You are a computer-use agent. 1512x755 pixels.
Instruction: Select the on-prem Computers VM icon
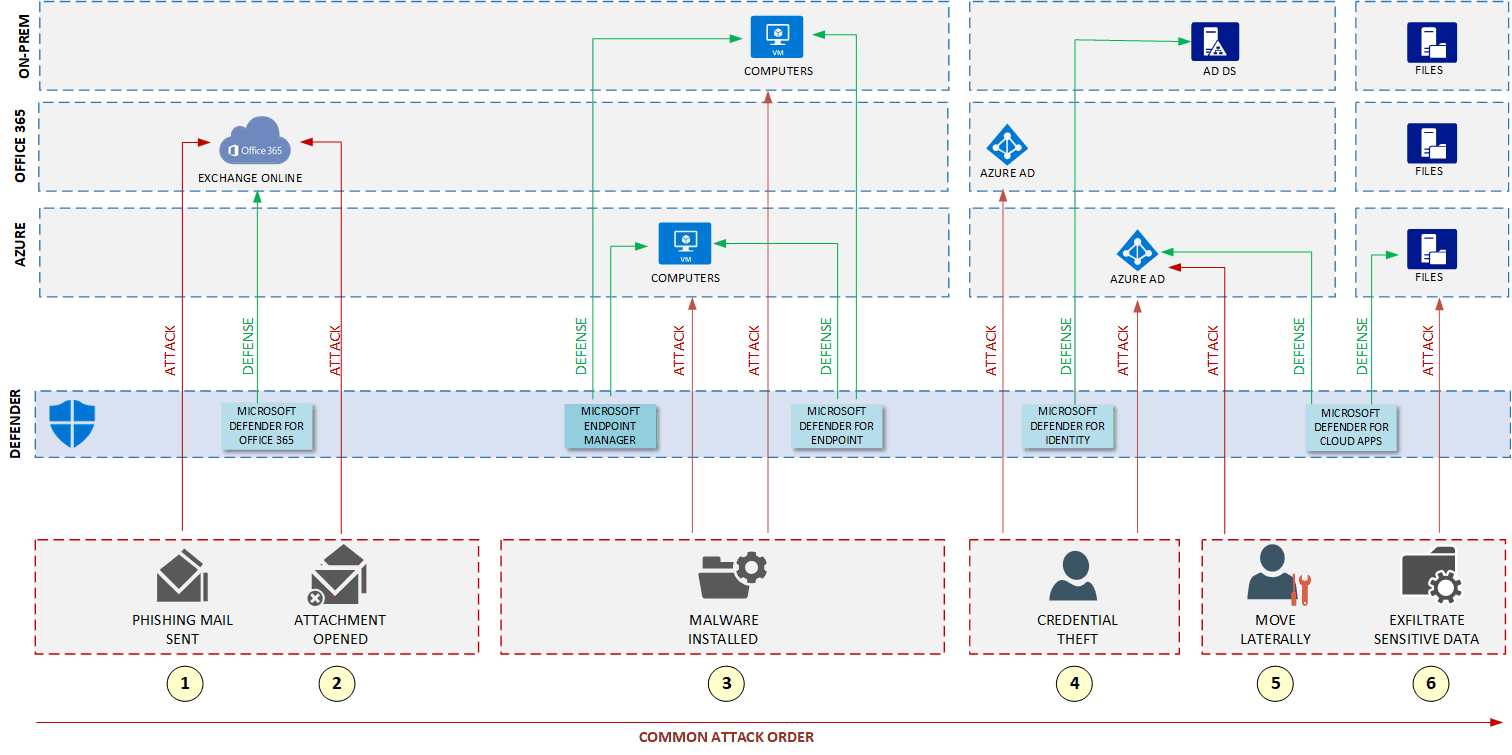(778, 38)
